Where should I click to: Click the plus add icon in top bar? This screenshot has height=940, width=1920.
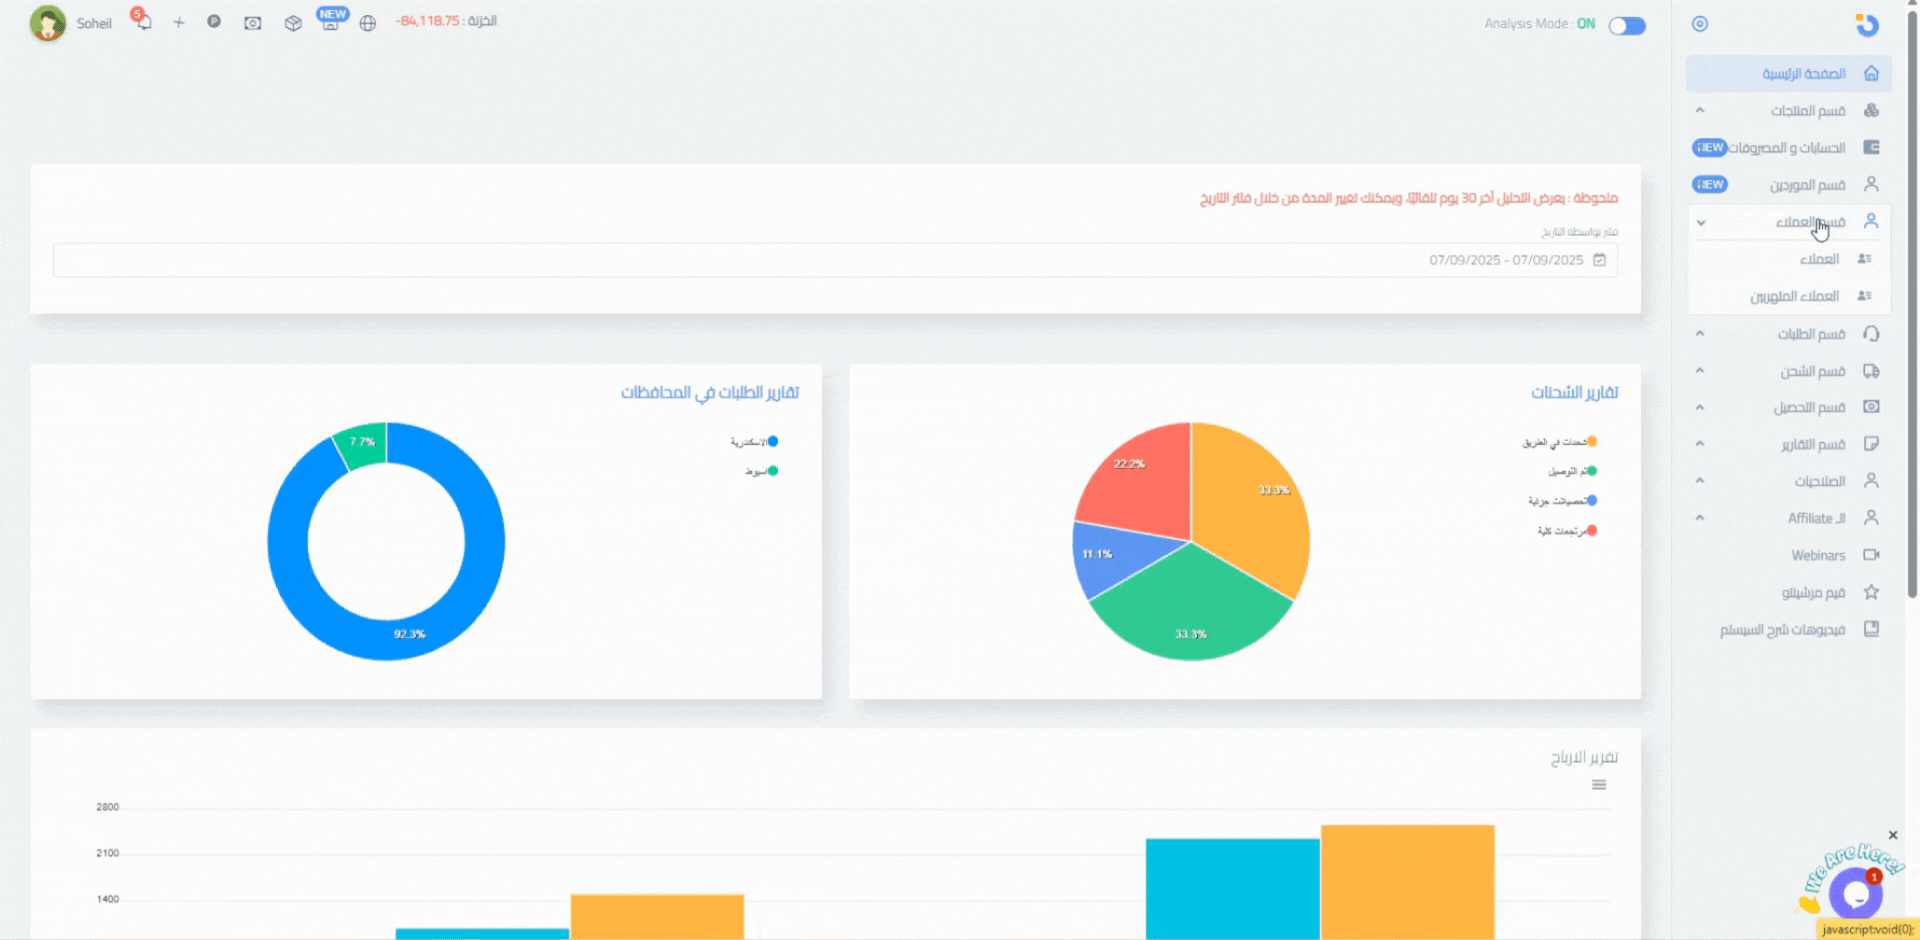[179, 22]
